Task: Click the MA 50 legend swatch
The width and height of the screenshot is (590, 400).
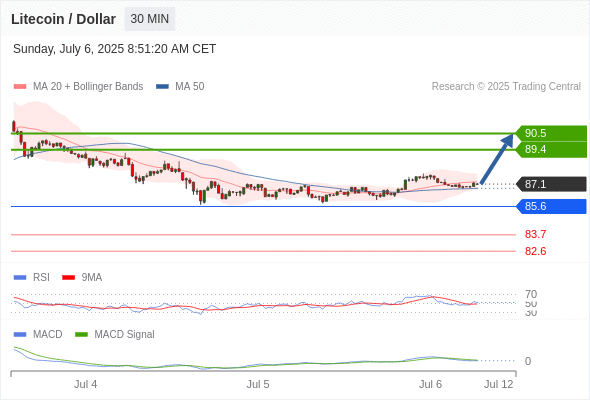Action: (162, 87)
